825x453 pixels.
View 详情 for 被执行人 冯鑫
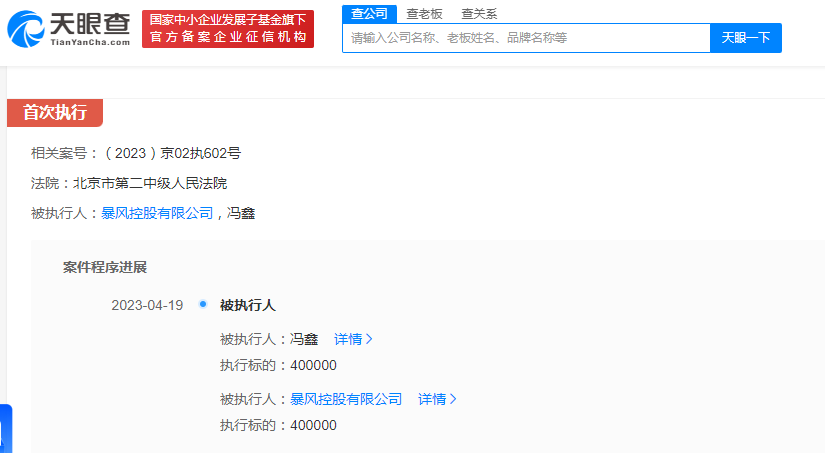click(x=353, y=339)
